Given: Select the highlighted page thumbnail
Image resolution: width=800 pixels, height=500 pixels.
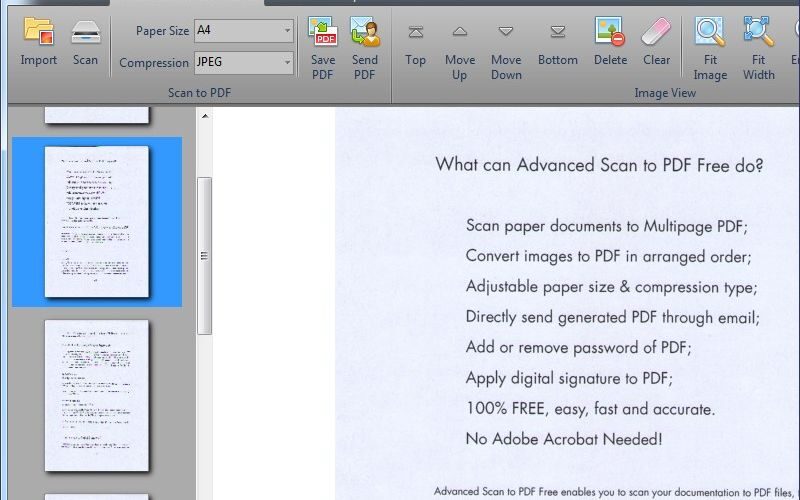Looking at the screenshot, I should 97,221.
